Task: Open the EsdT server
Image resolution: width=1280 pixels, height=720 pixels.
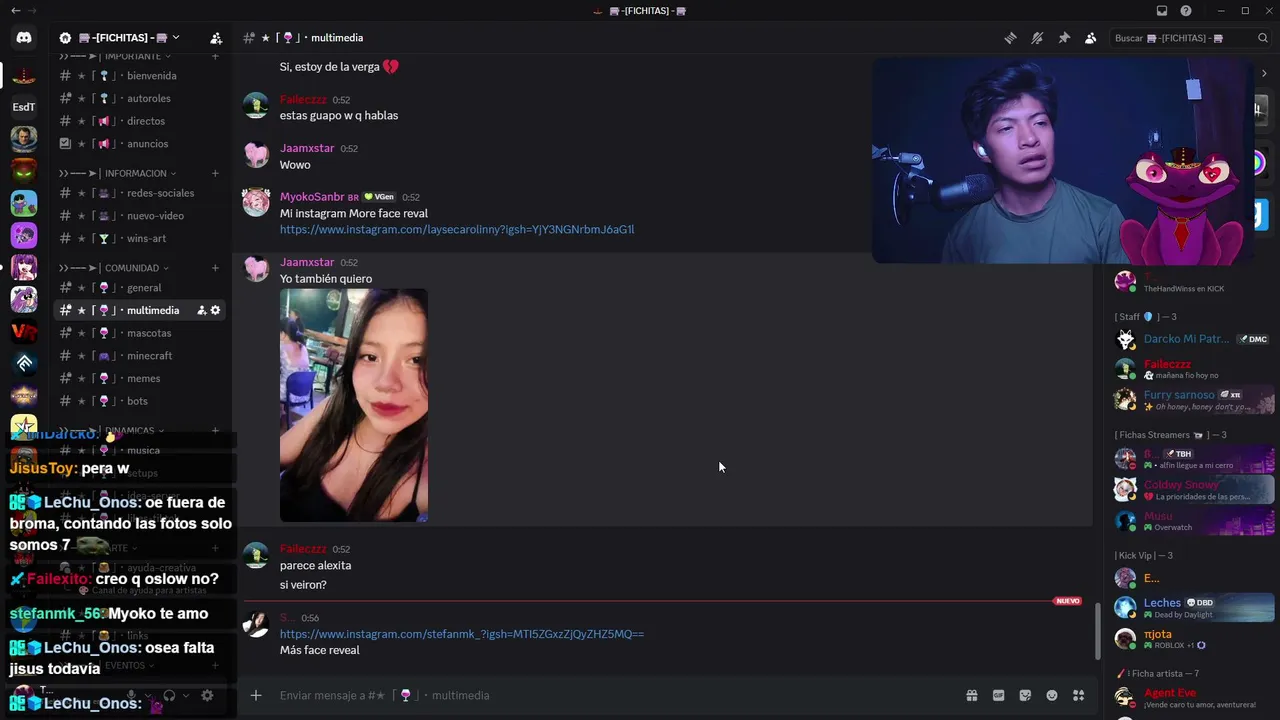Action: pyautogui.click(x=24, y=107)
